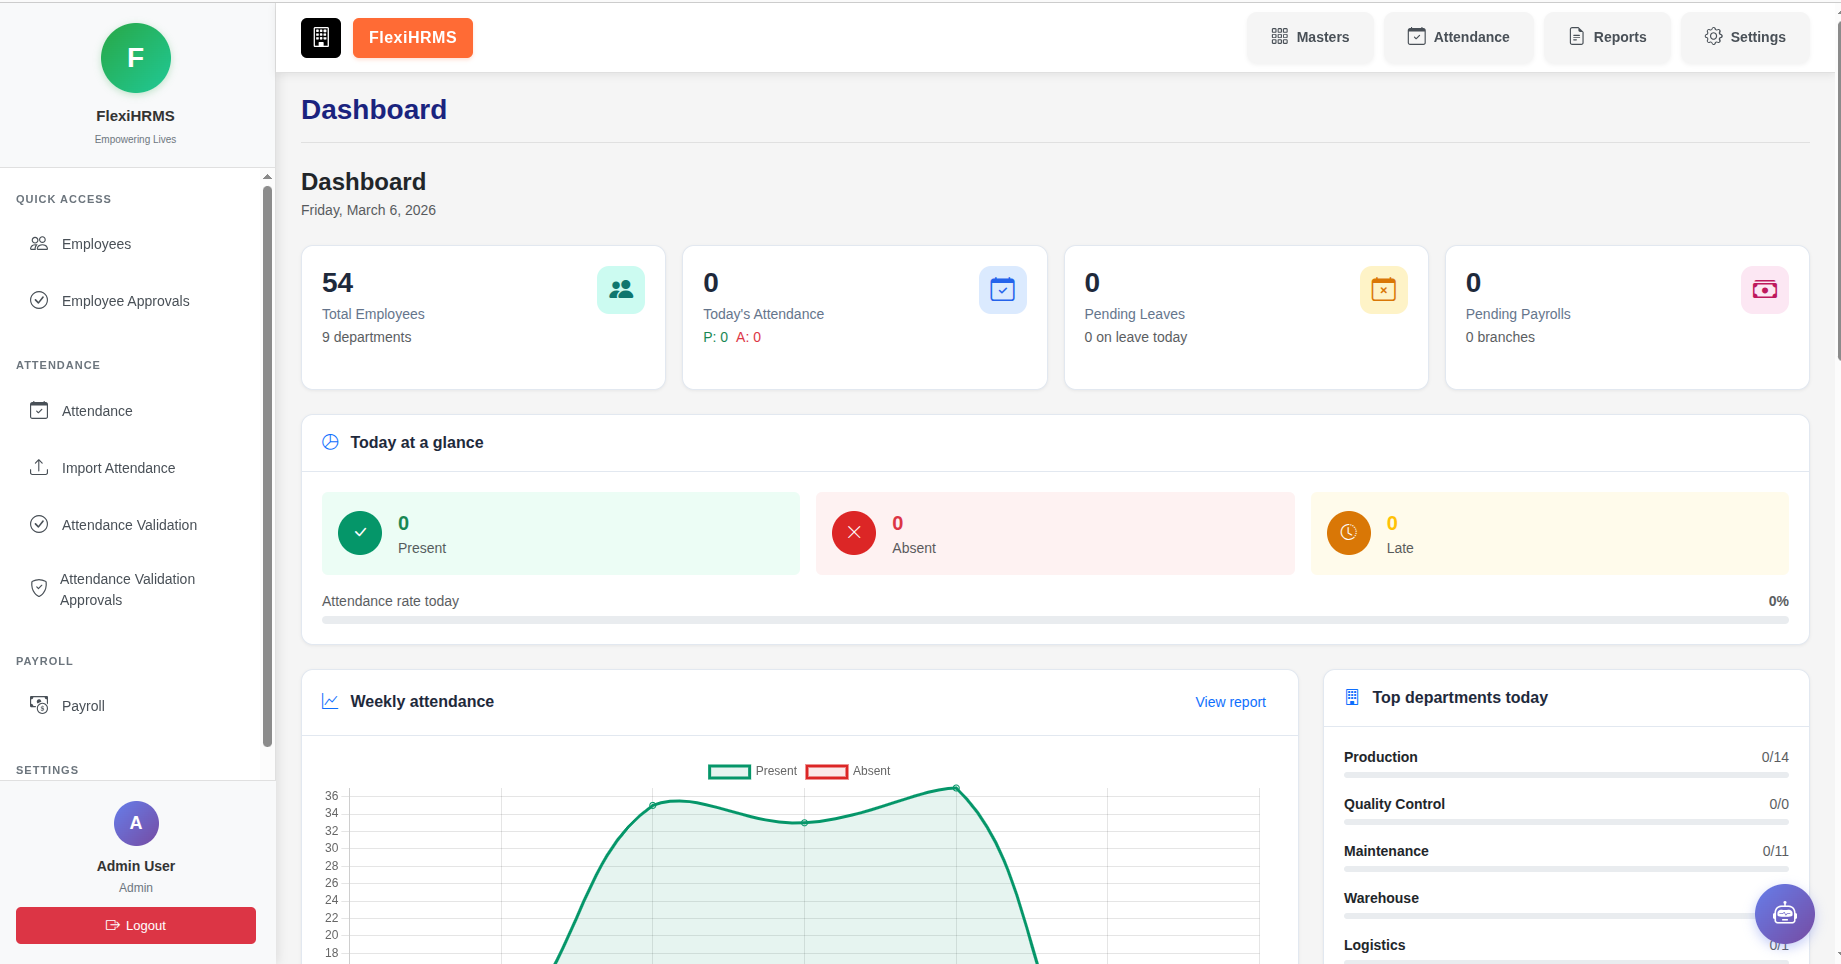Click the orange Late clock icon
Viewport: 1841px width, 964px height.
[1348, 533]
